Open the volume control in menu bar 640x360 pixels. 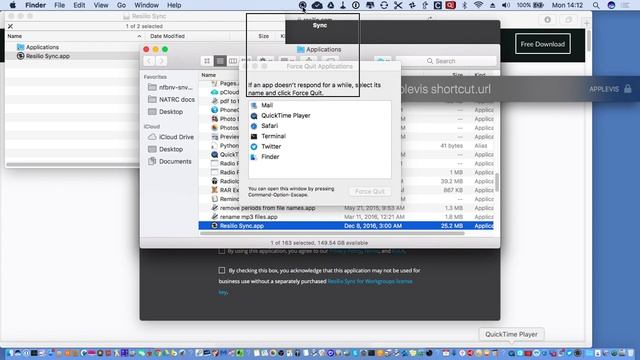pos(506,5)
